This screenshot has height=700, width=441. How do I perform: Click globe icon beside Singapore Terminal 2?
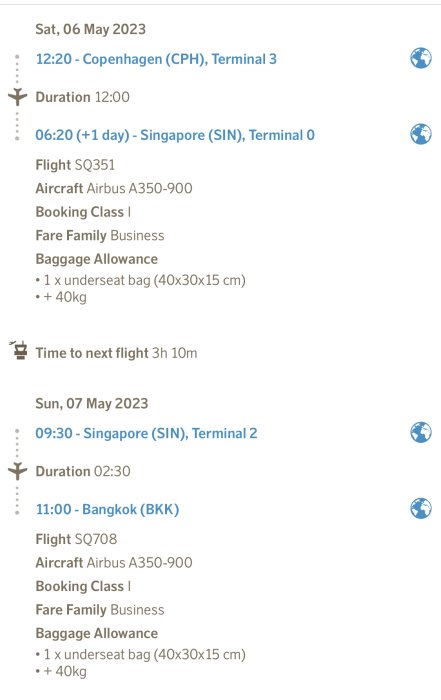tap(420, 433)
